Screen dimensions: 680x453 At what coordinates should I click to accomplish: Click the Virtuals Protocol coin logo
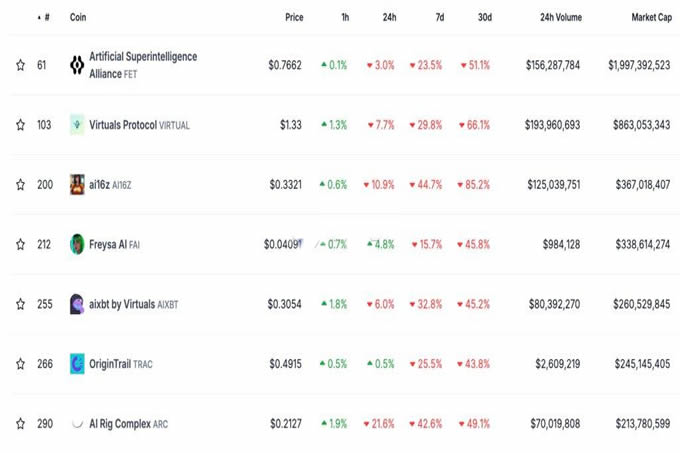pos(77,125)
